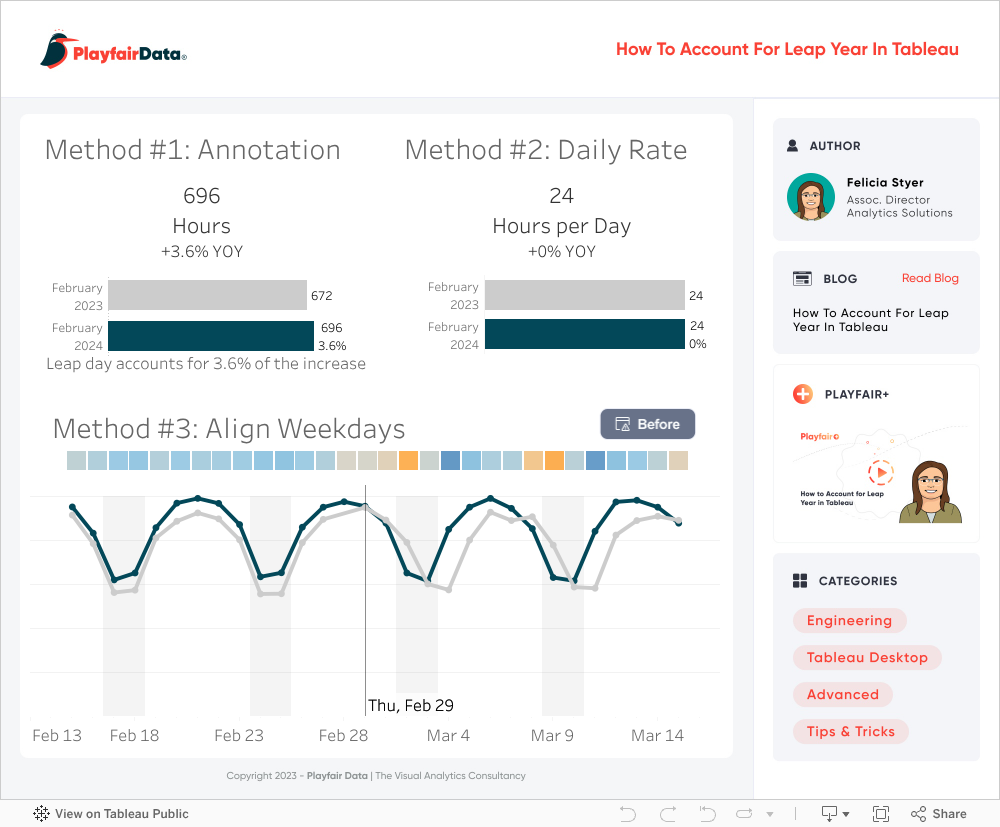Click the last teal line data point
Viewport: 1000px width, 827px height.
point(679,523)
